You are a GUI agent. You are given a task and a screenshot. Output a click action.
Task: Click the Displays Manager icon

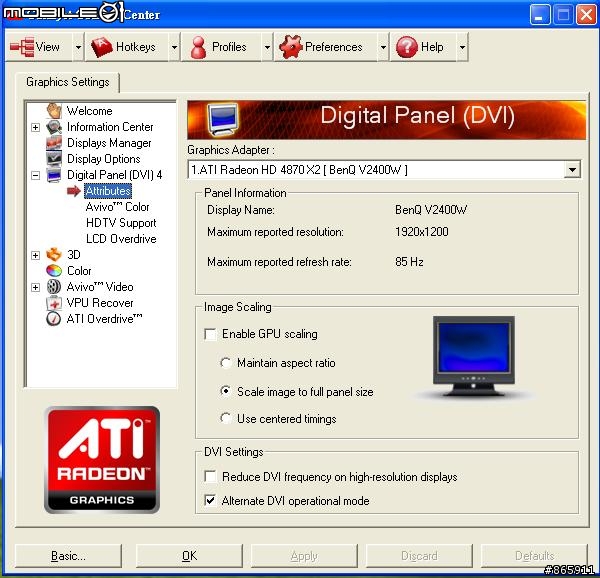point(54,143)
